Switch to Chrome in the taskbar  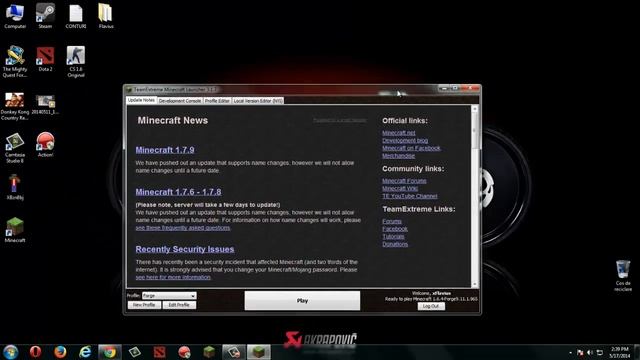click(x=109, y=352)
